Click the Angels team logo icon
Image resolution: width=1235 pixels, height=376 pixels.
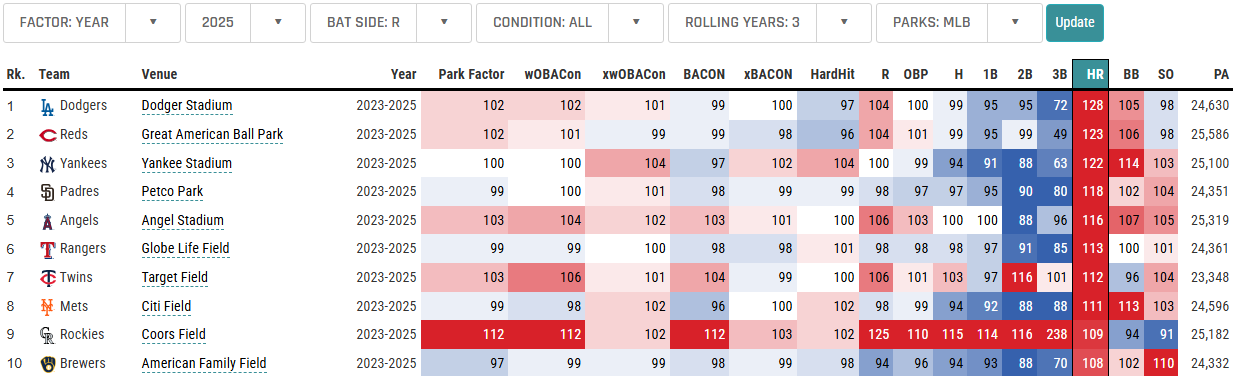tap(47, 221)
